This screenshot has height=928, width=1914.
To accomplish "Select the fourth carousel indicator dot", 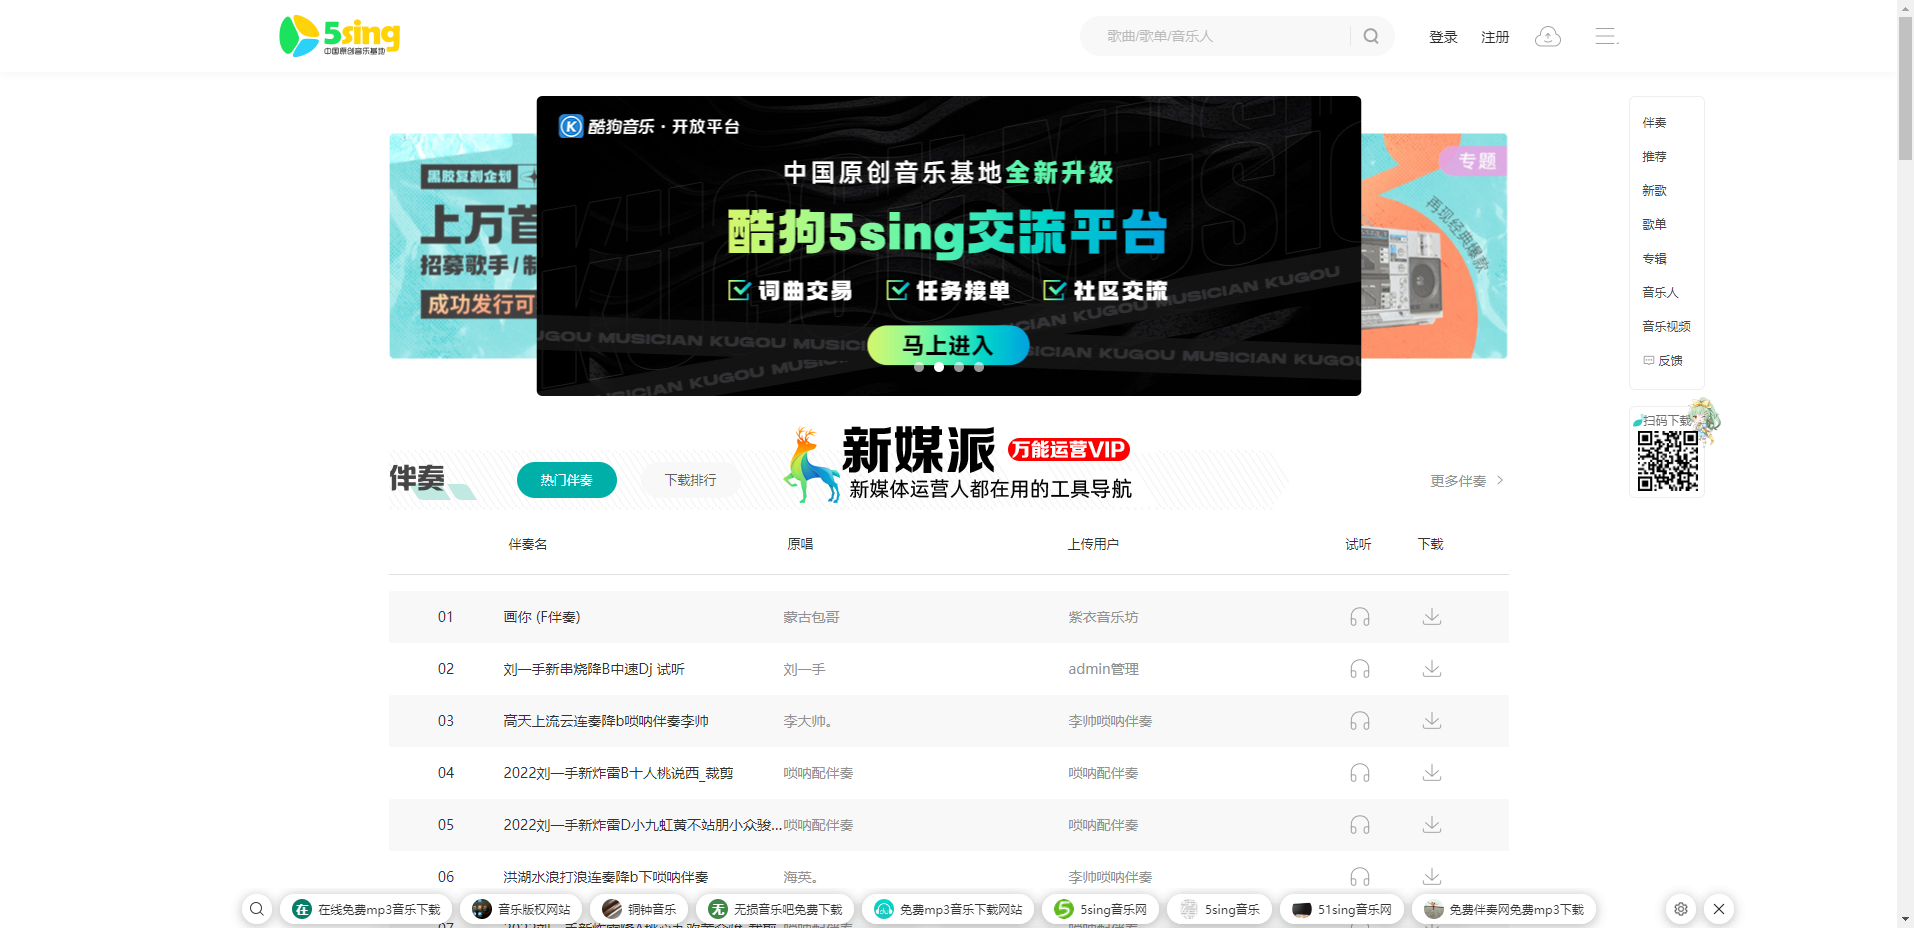I will (x=979, y=367).
